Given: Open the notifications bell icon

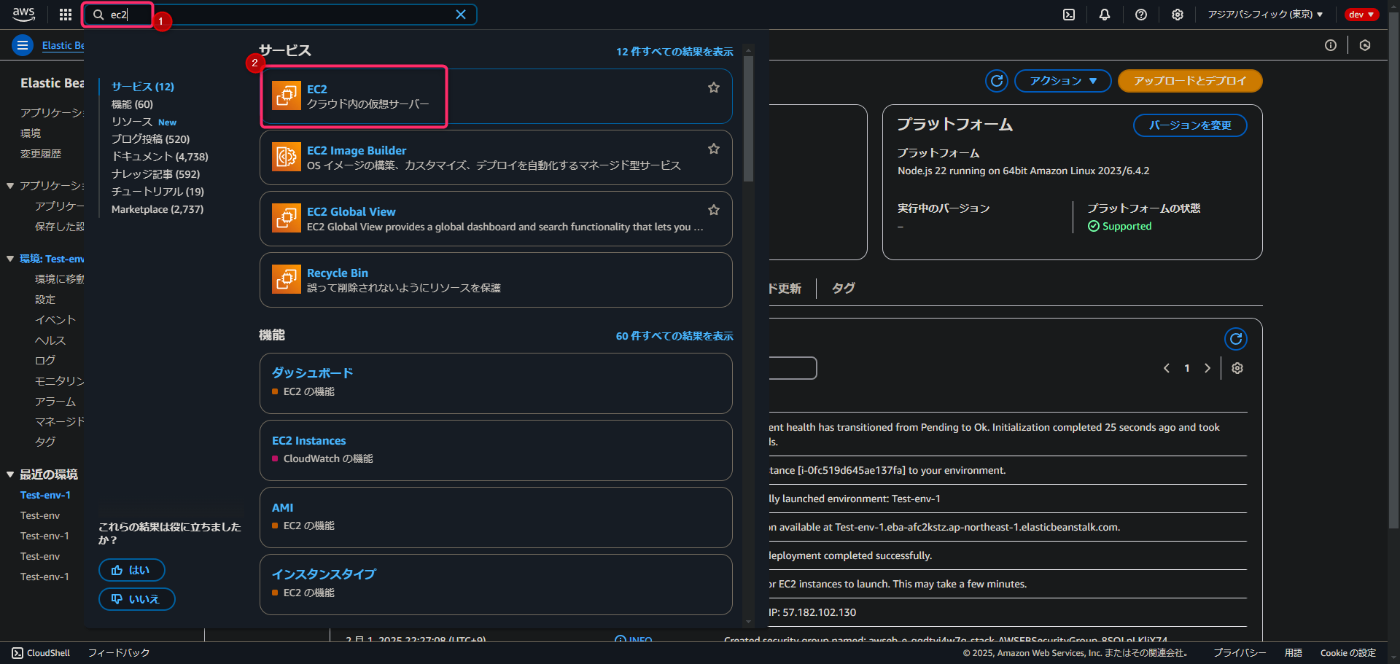Looking at the screenshot, I should (x=1105, y=15).
